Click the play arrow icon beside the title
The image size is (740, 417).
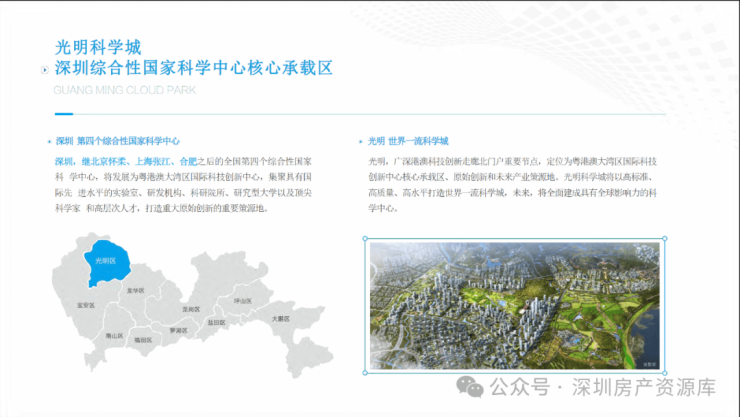click(x=44, y=70)
